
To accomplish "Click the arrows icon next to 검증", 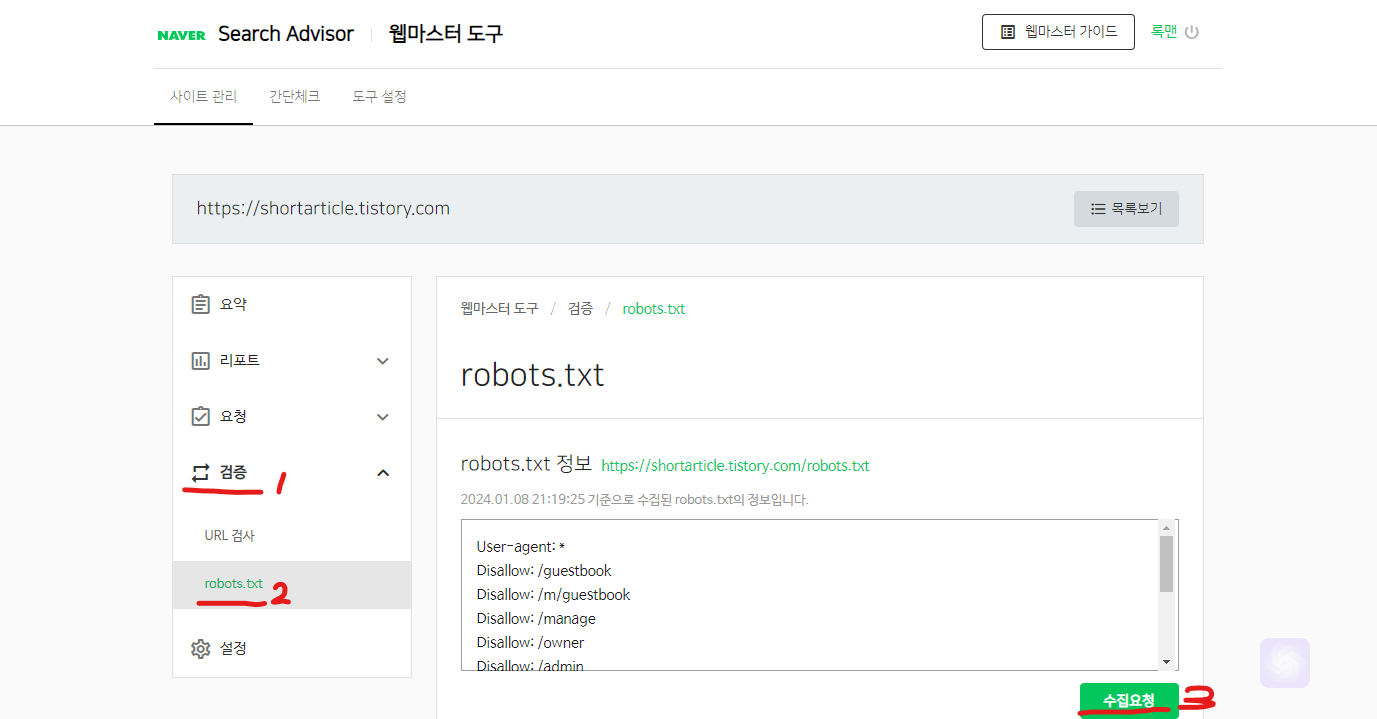I will (201, 472).
